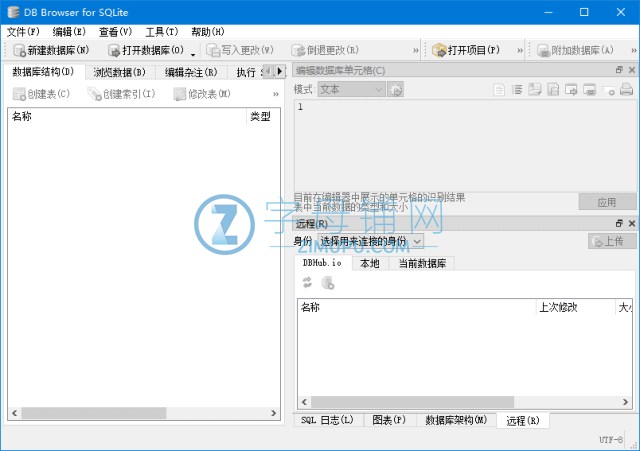Open the 工具 menu
Viewport: 640px width, 451px height.
162,32
